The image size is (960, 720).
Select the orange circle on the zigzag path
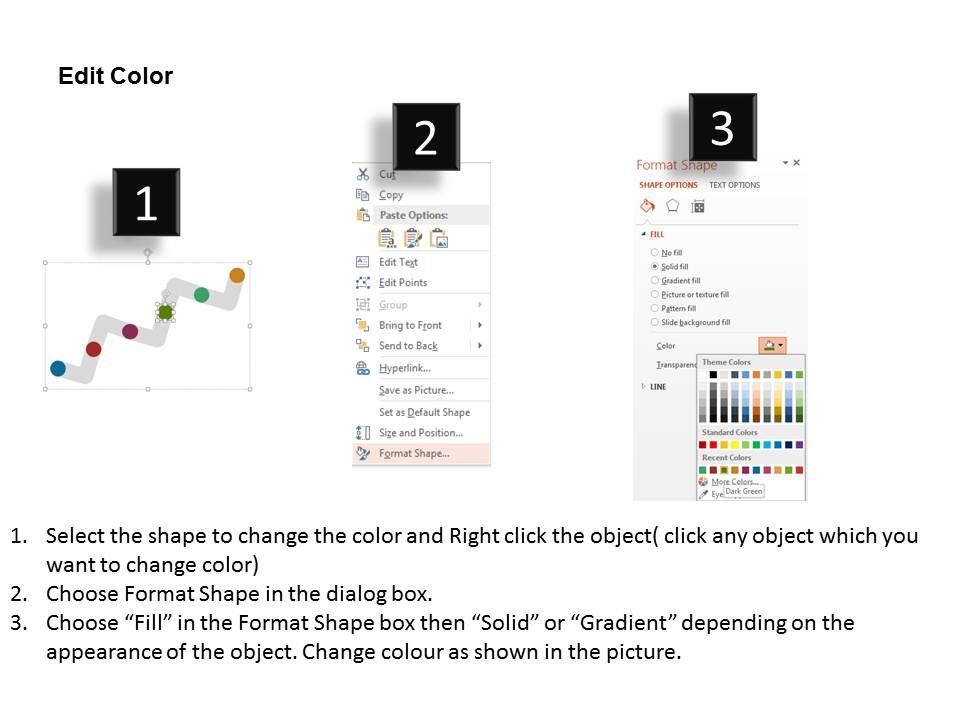pos(237,275)
